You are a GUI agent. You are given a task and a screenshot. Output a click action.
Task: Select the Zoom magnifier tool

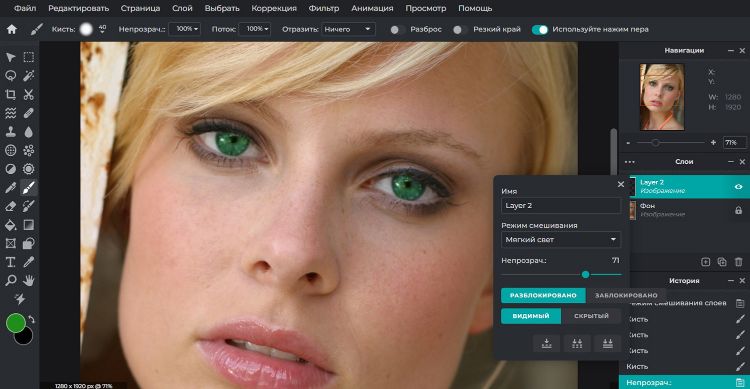pyautogui.click(x=11, y=280)
